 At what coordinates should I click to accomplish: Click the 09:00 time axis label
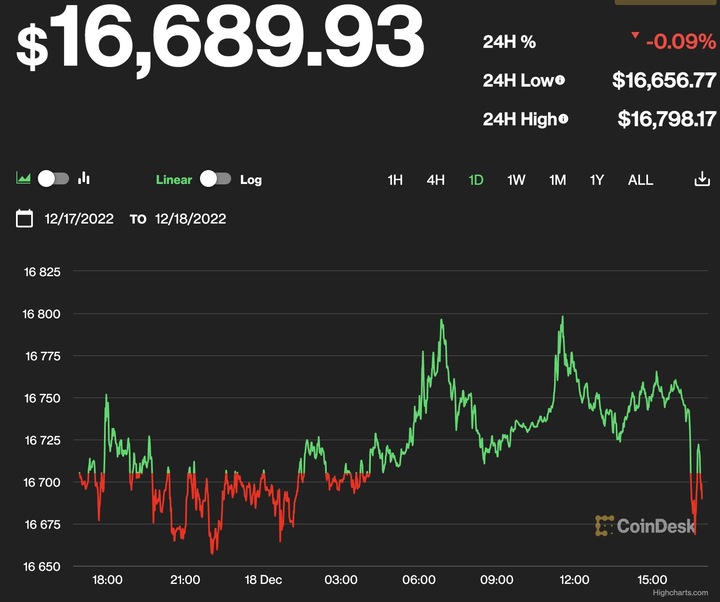click(x=497, y=580)
